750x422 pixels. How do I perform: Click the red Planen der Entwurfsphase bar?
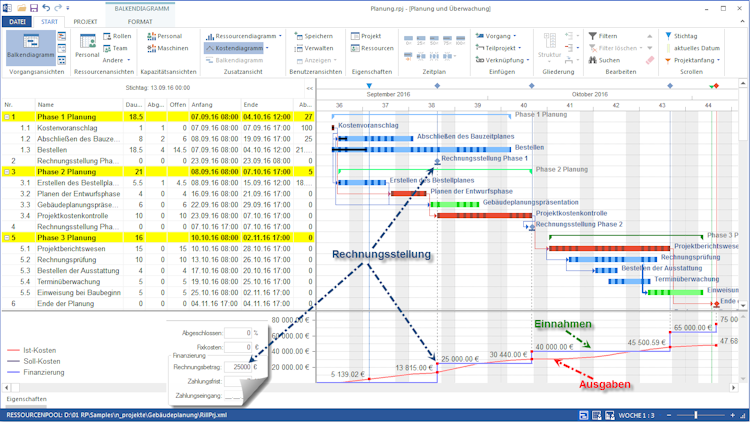(408, 193)
